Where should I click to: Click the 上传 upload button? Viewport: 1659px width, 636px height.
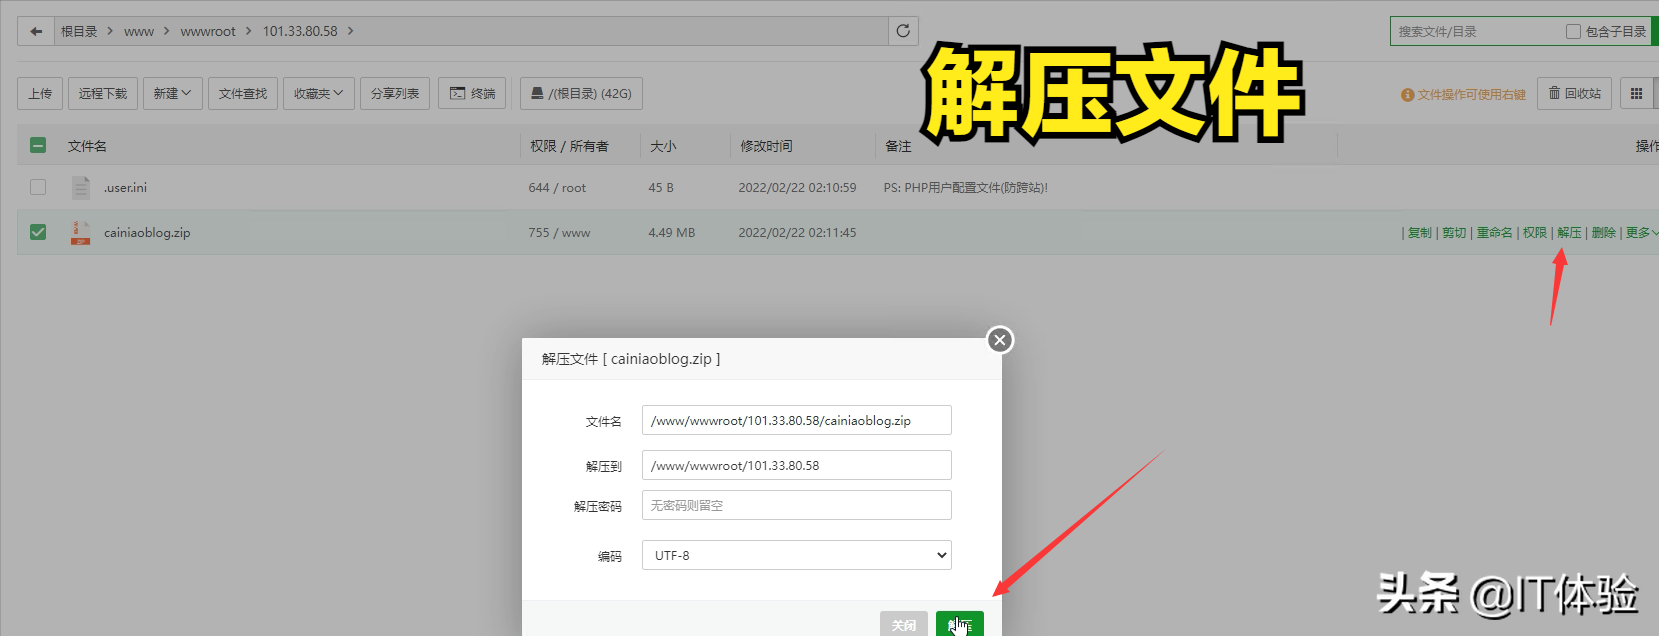tap(40, 93)
